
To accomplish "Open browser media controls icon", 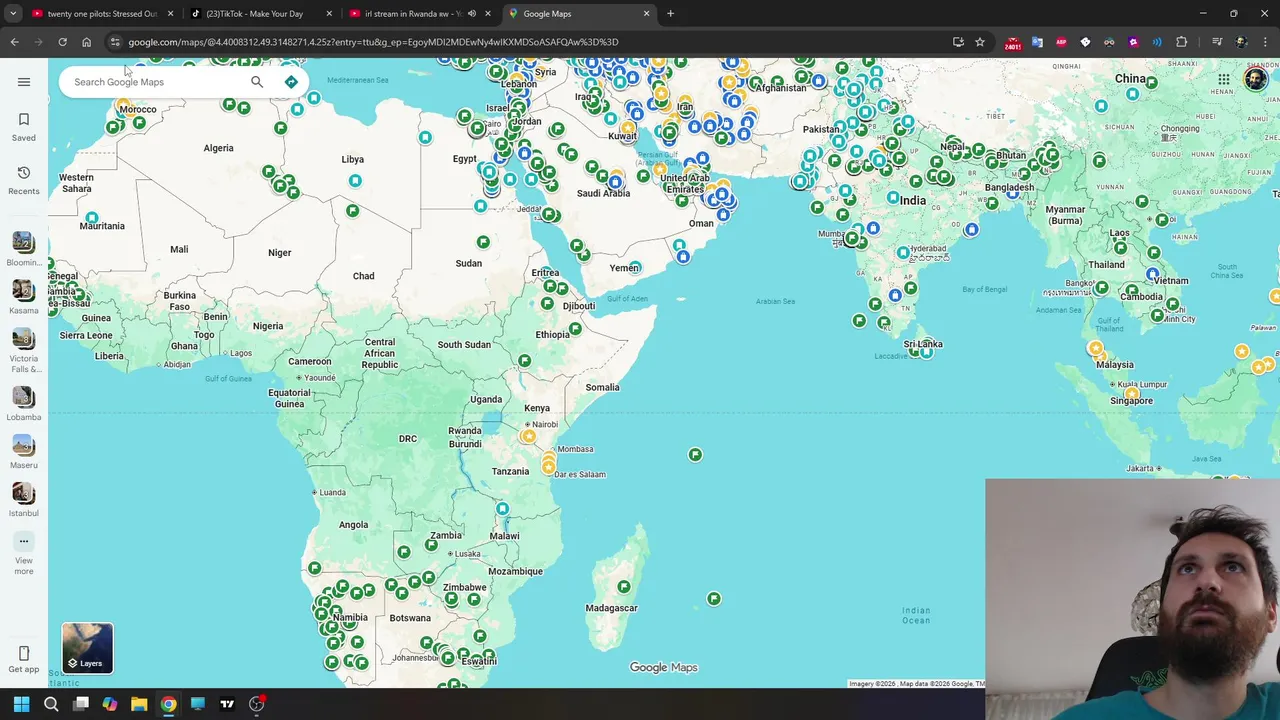I will coord(1217,42).
